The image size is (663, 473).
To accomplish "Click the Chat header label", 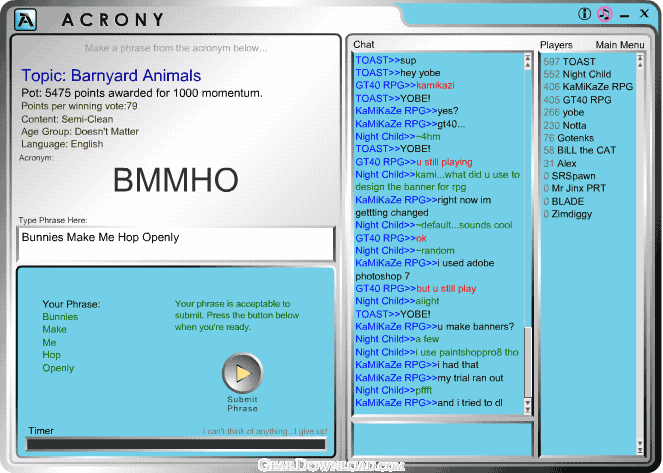I will coord(364,44).
